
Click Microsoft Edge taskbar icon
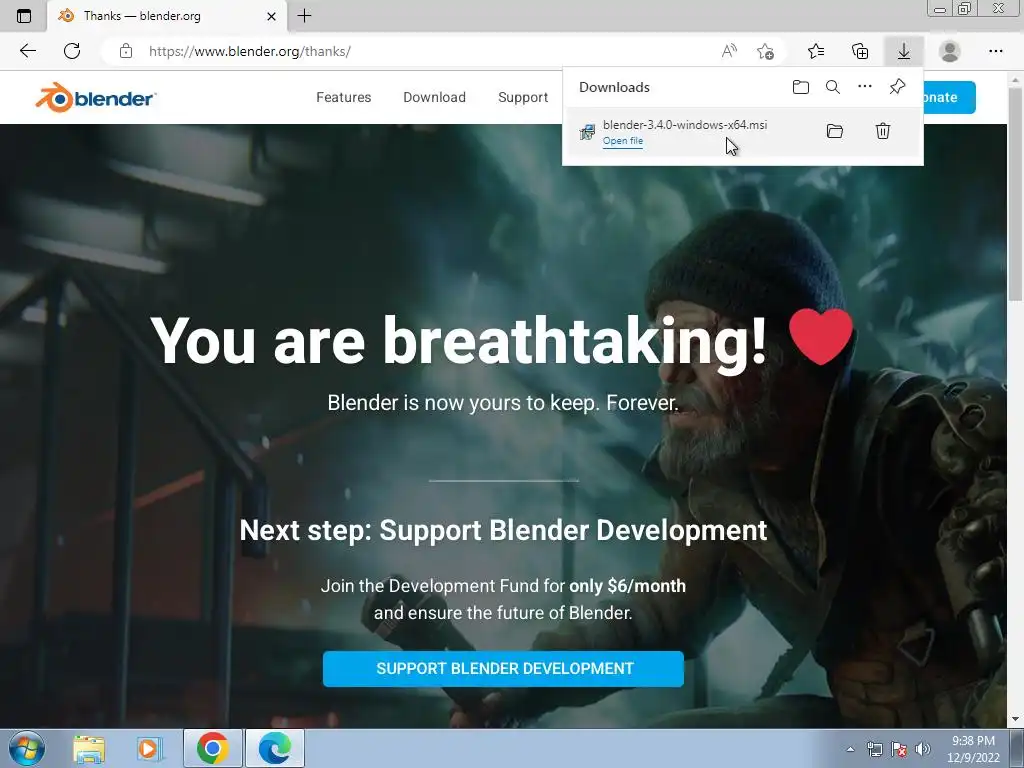click(x=275, y=748)
